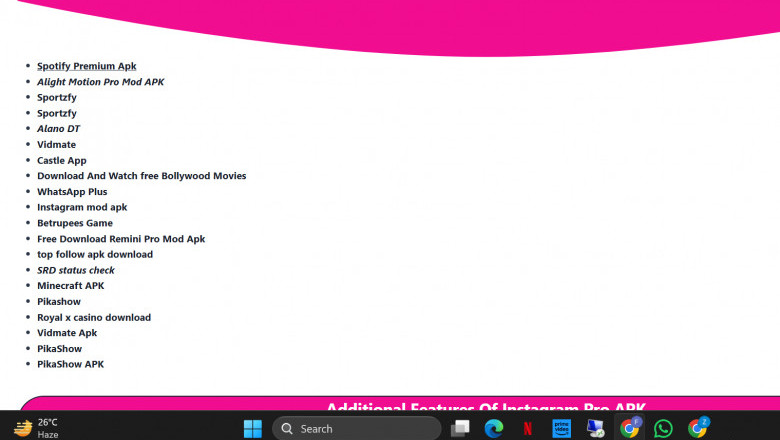Image resolution: width=780 pixels, height=440 pixels.
Task: Open the weather widget showing 26°C Haze
Action: click(x=36, y=428)
